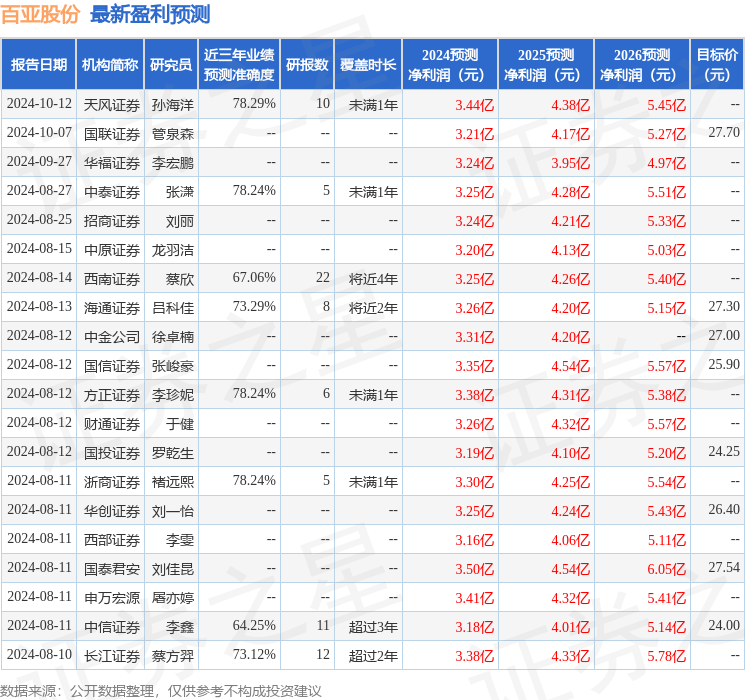
Task: Select the 最新盈利预测 heading
Action: pos(150,15)
